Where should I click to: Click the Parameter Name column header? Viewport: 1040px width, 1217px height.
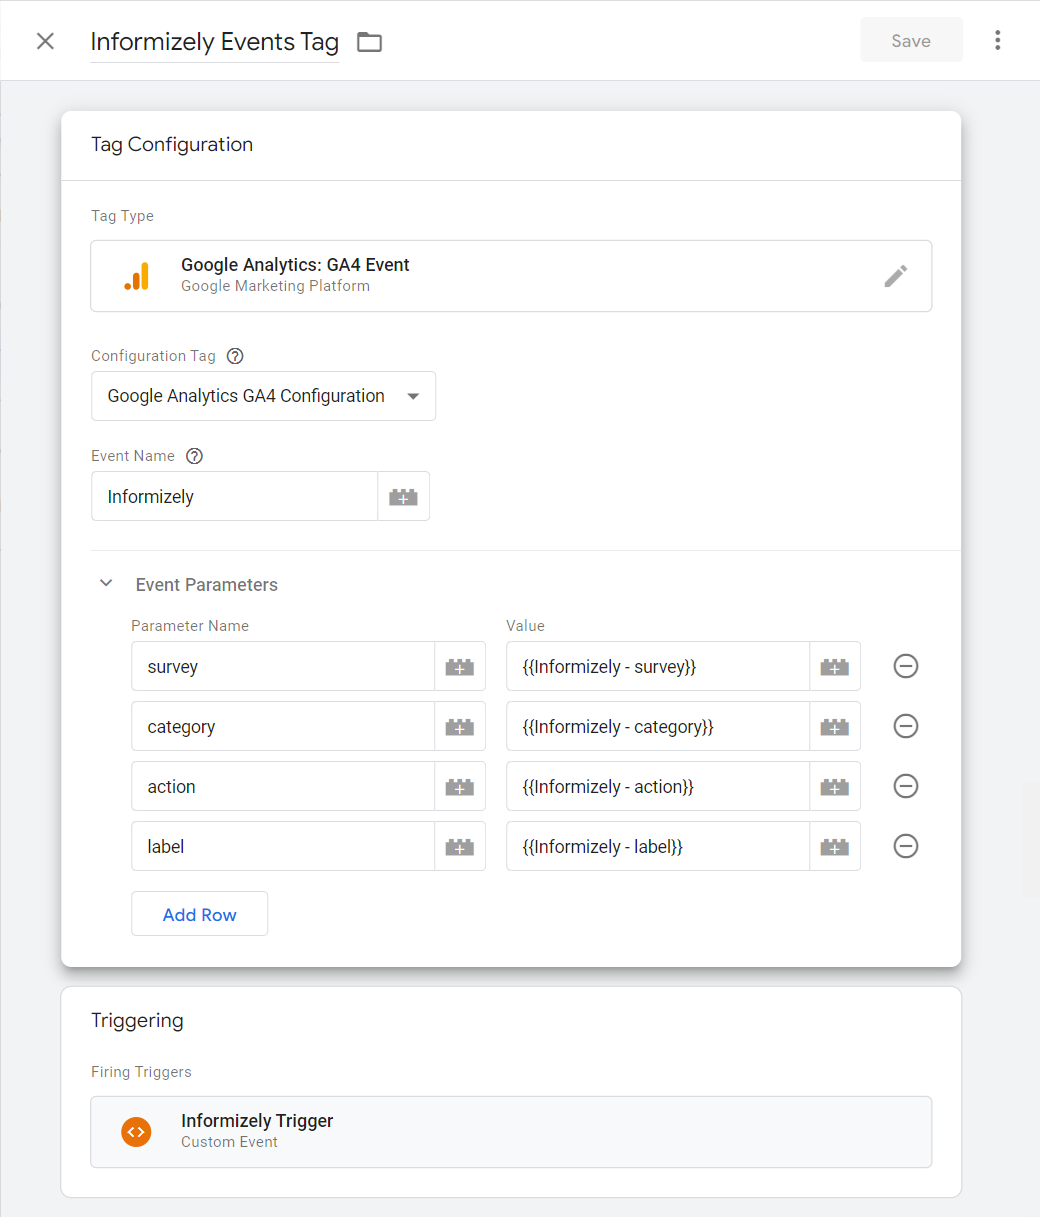(190, 626)
